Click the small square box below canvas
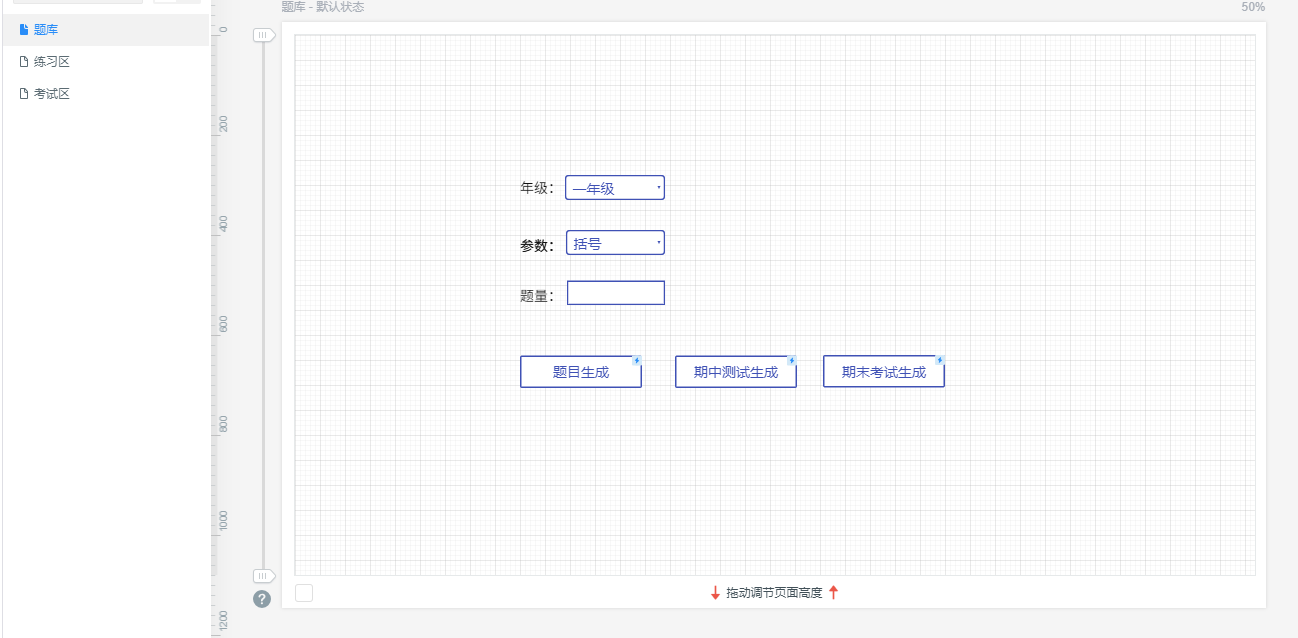This screenshot has width=1298, height=638. click(304, 593)
